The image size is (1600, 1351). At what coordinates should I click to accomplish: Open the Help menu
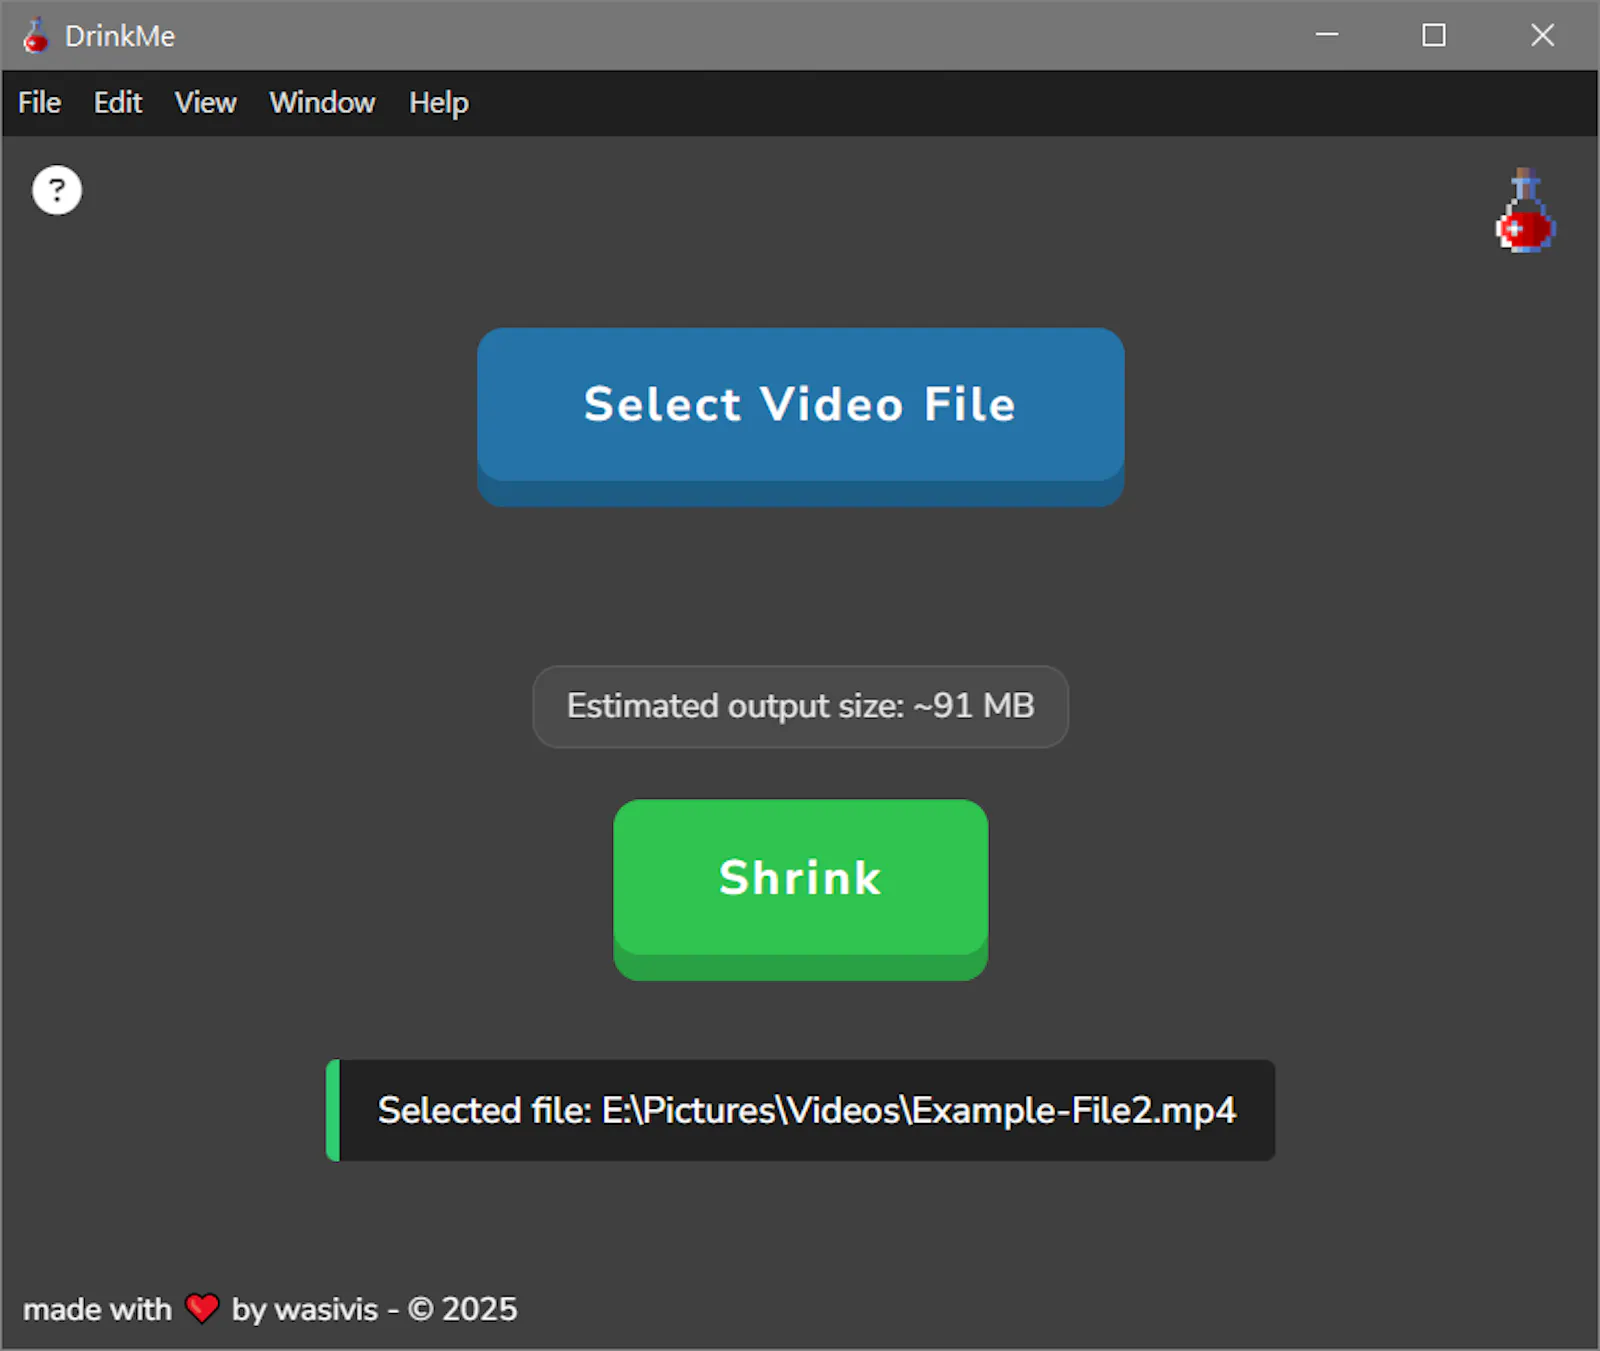[439, 103]
